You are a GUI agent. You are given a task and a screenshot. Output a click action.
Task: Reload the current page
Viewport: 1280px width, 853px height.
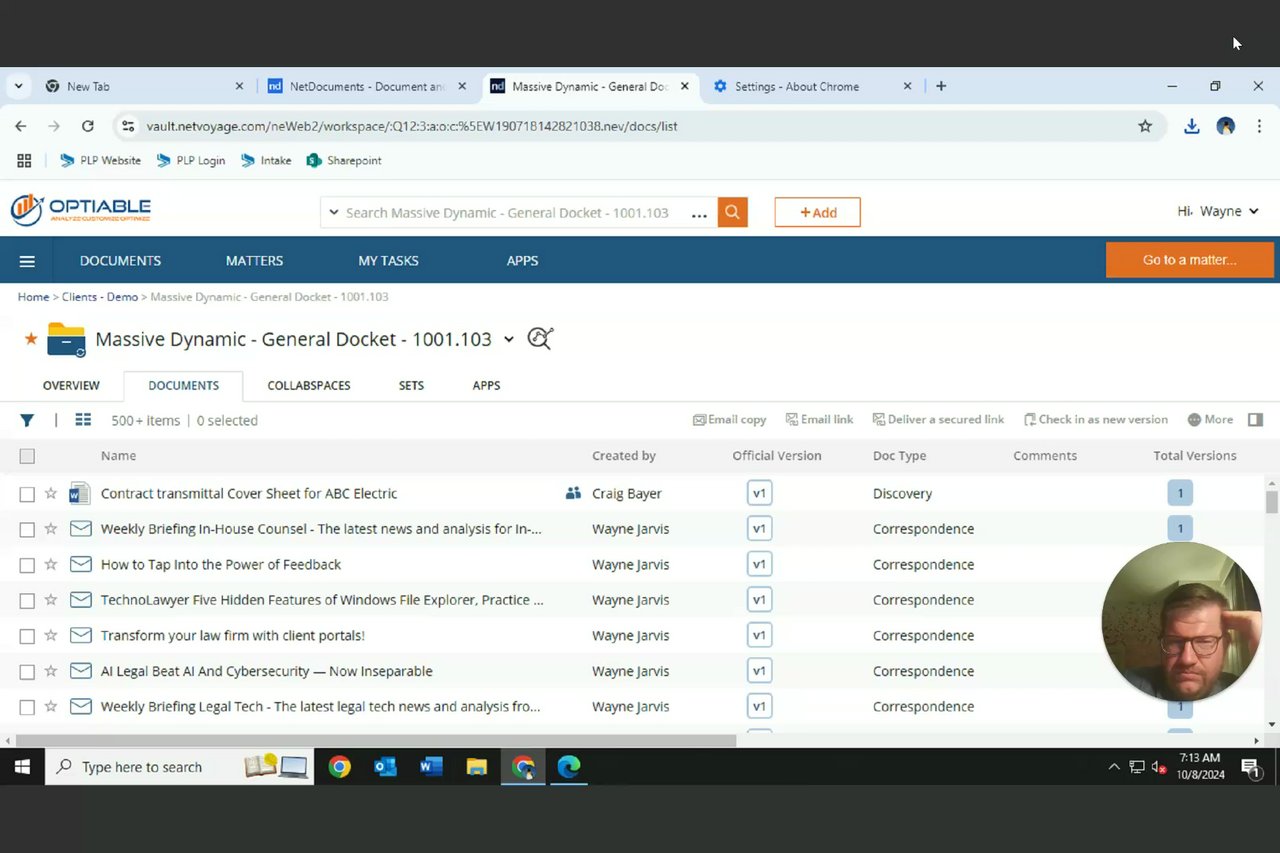tap(88, 126)
